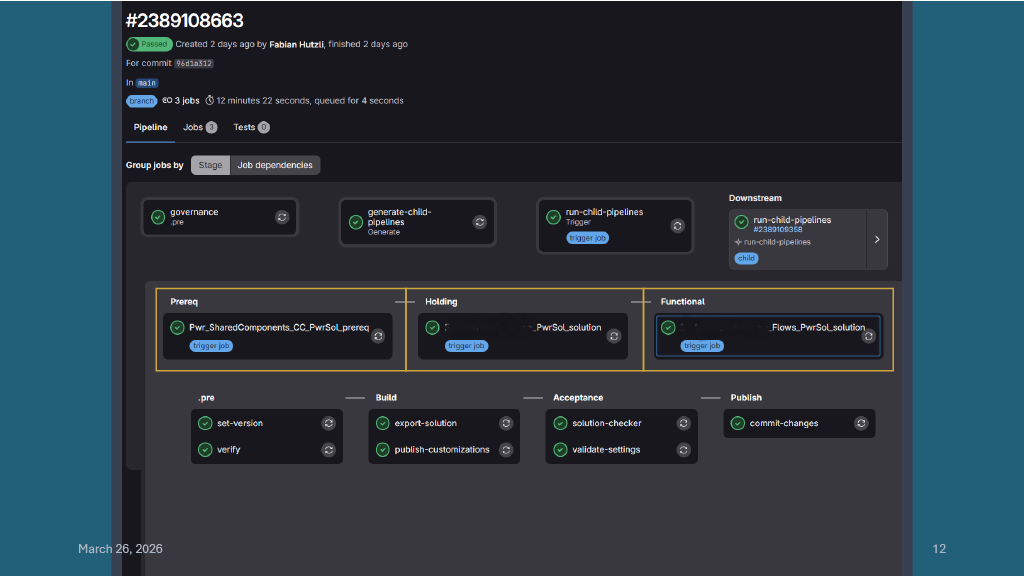
Task: Retry the run-child-pipelines trigger job
Action: (x=677, y=225)
